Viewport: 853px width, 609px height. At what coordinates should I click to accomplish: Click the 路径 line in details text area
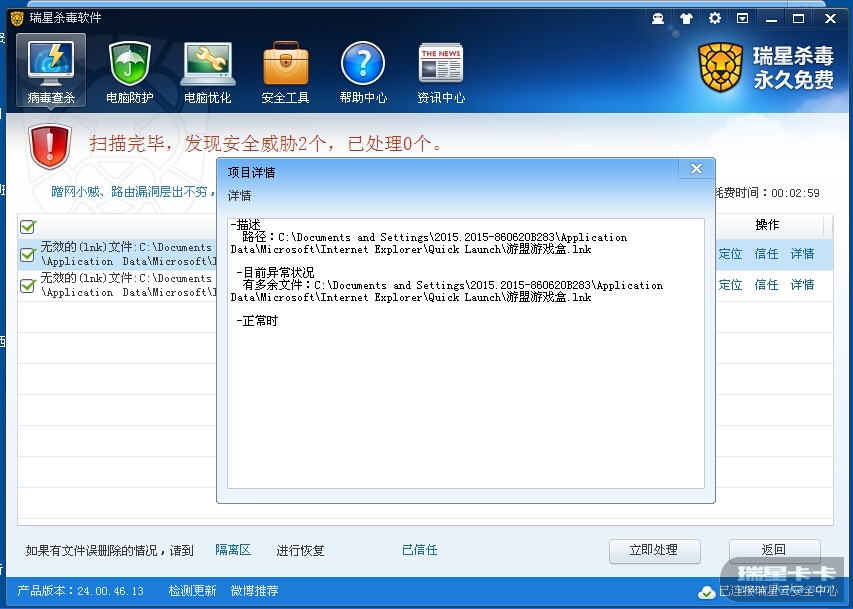[x=429, y=243]
